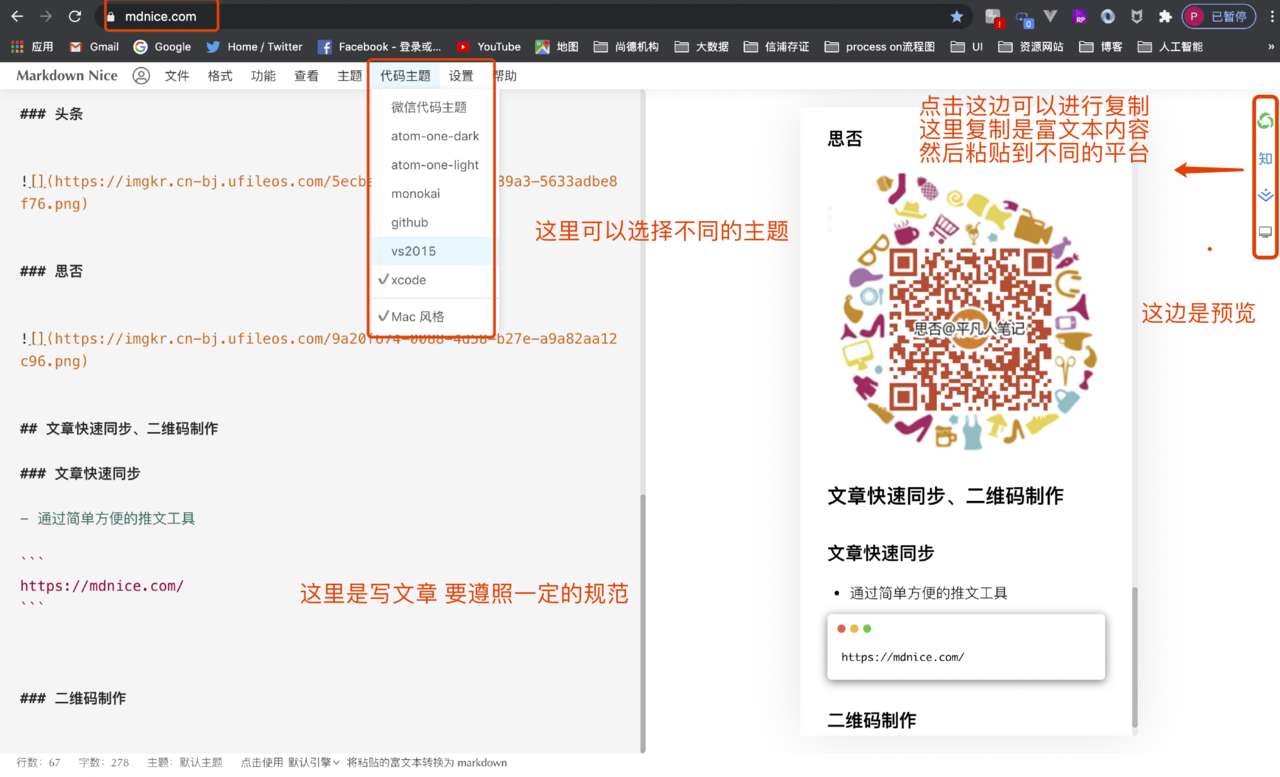
Task: Click the paused profile button 已暂停
Action: [x=1218, y=17]
